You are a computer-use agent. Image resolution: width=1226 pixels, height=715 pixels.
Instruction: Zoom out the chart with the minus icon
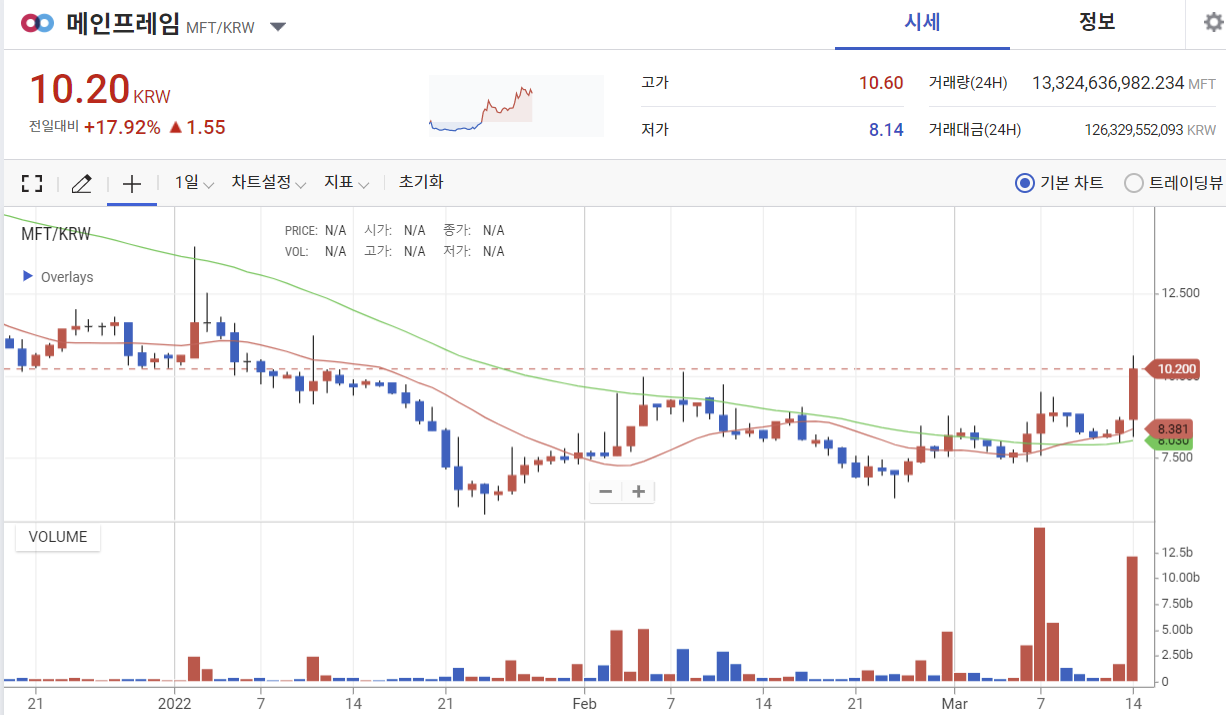pyautogui.click(x=604, y=491)
